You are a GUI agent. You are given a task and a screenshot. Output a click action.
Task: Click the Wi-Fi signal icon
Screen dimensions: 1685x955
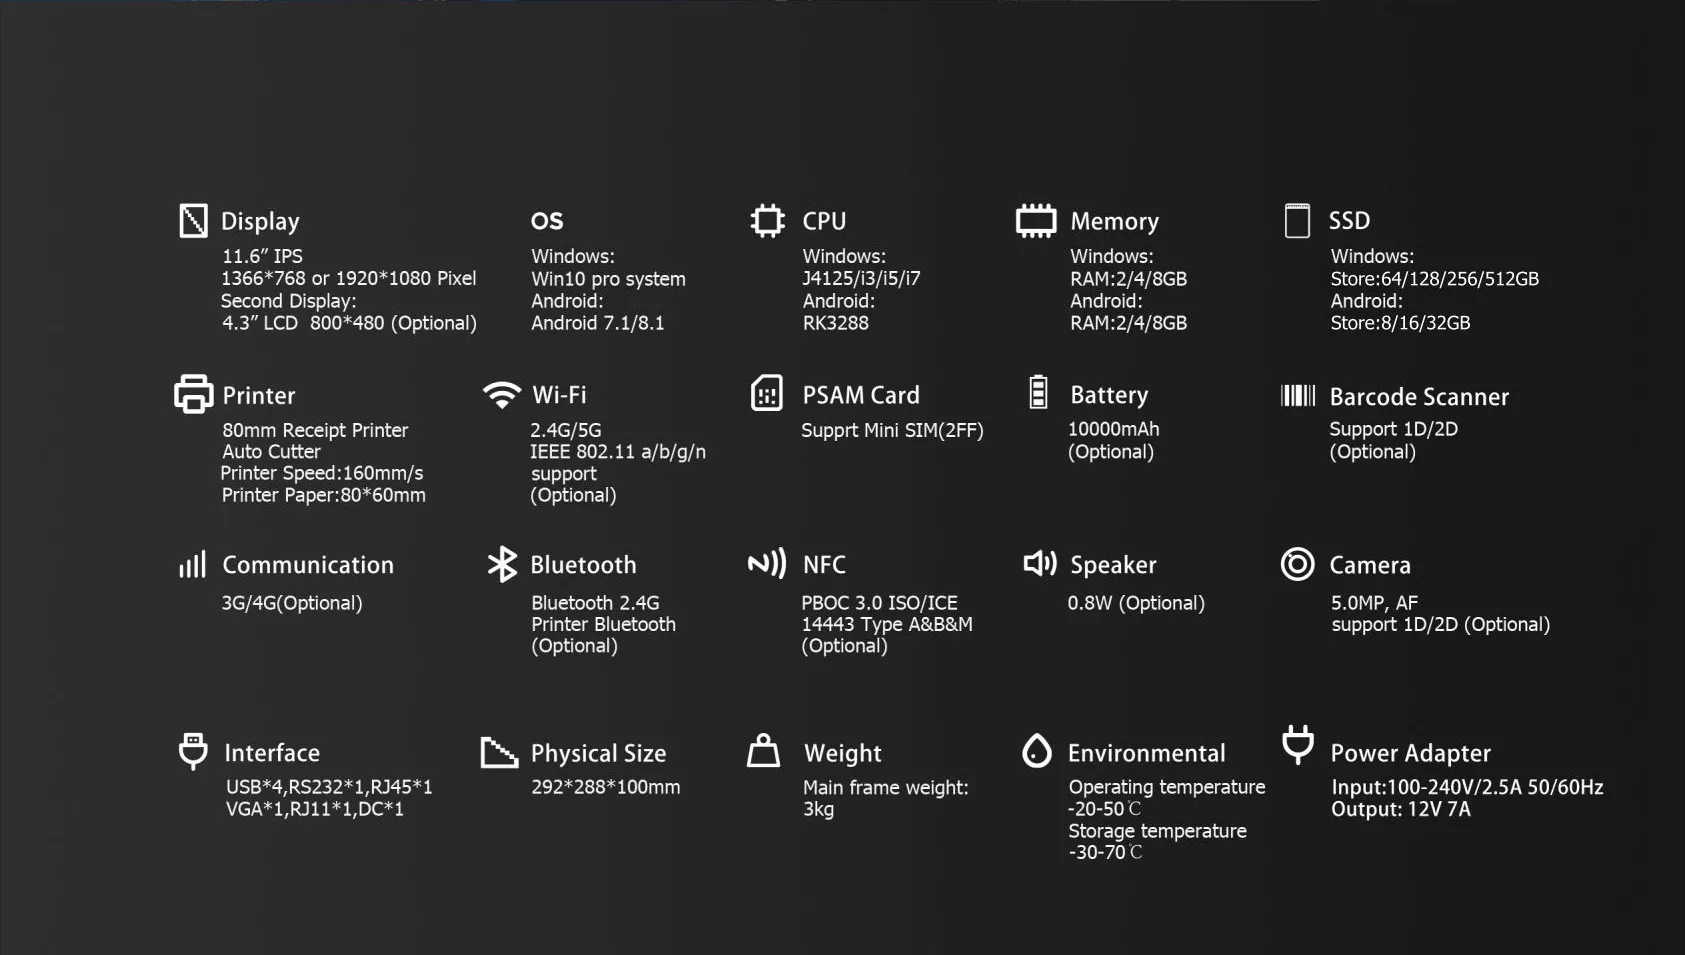(501, 394)
